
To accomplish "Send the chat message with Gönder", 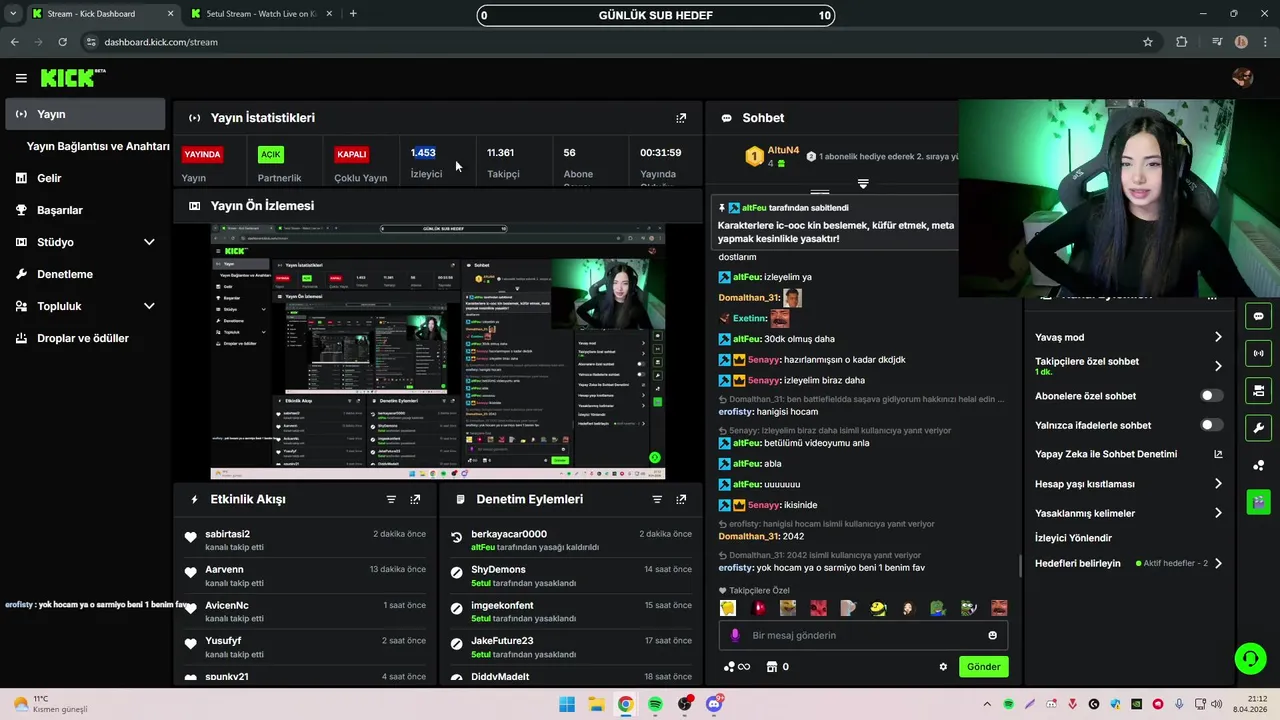I will [983, 667].
